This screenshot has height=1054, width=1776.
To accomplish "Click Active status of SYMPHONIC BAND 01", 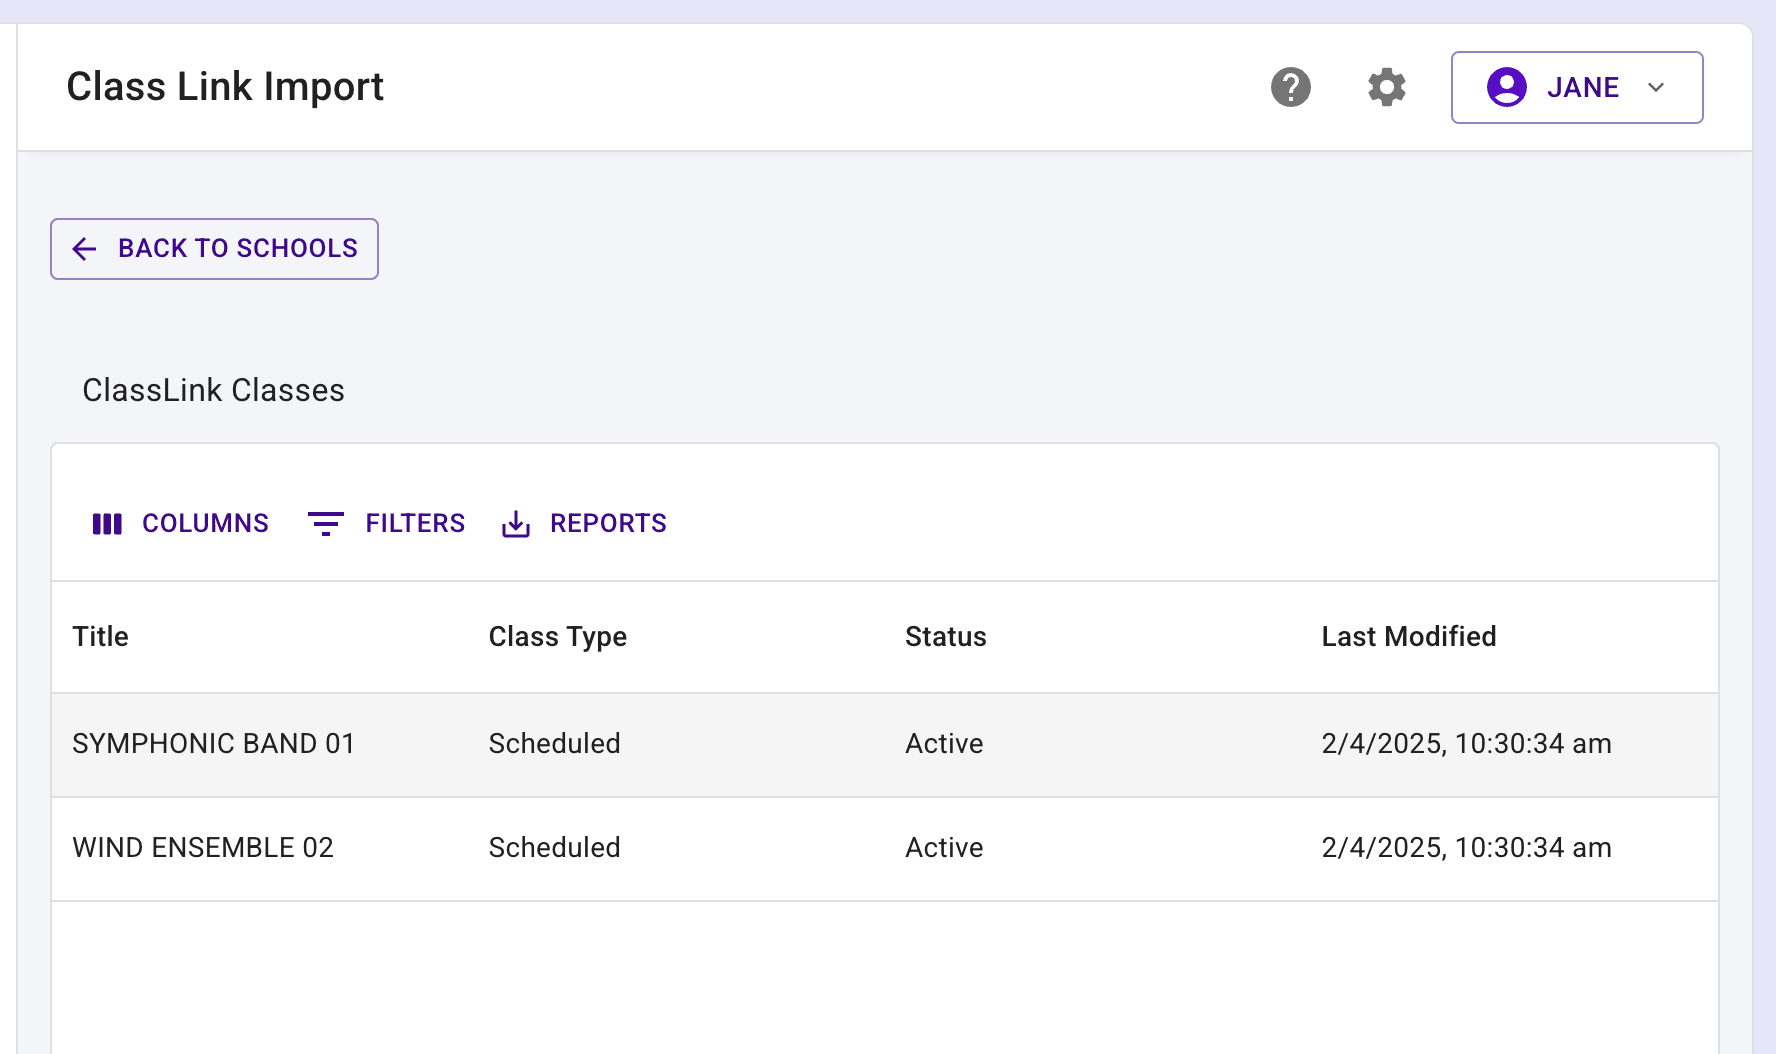I will (944, 744).
